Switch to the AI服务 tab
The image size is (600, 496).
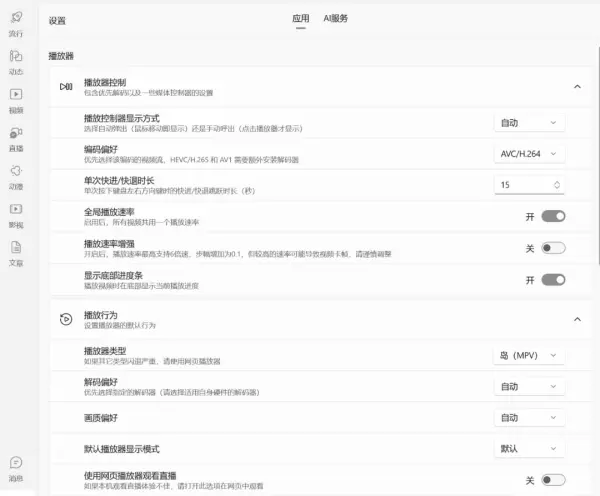[336, 18]
